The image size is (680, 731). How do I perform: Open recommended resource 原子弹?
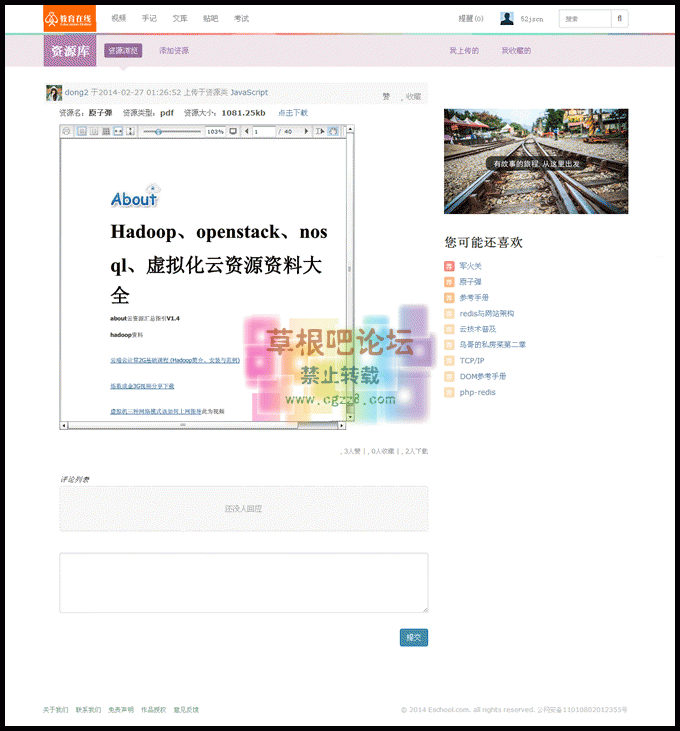coord(470,282)
